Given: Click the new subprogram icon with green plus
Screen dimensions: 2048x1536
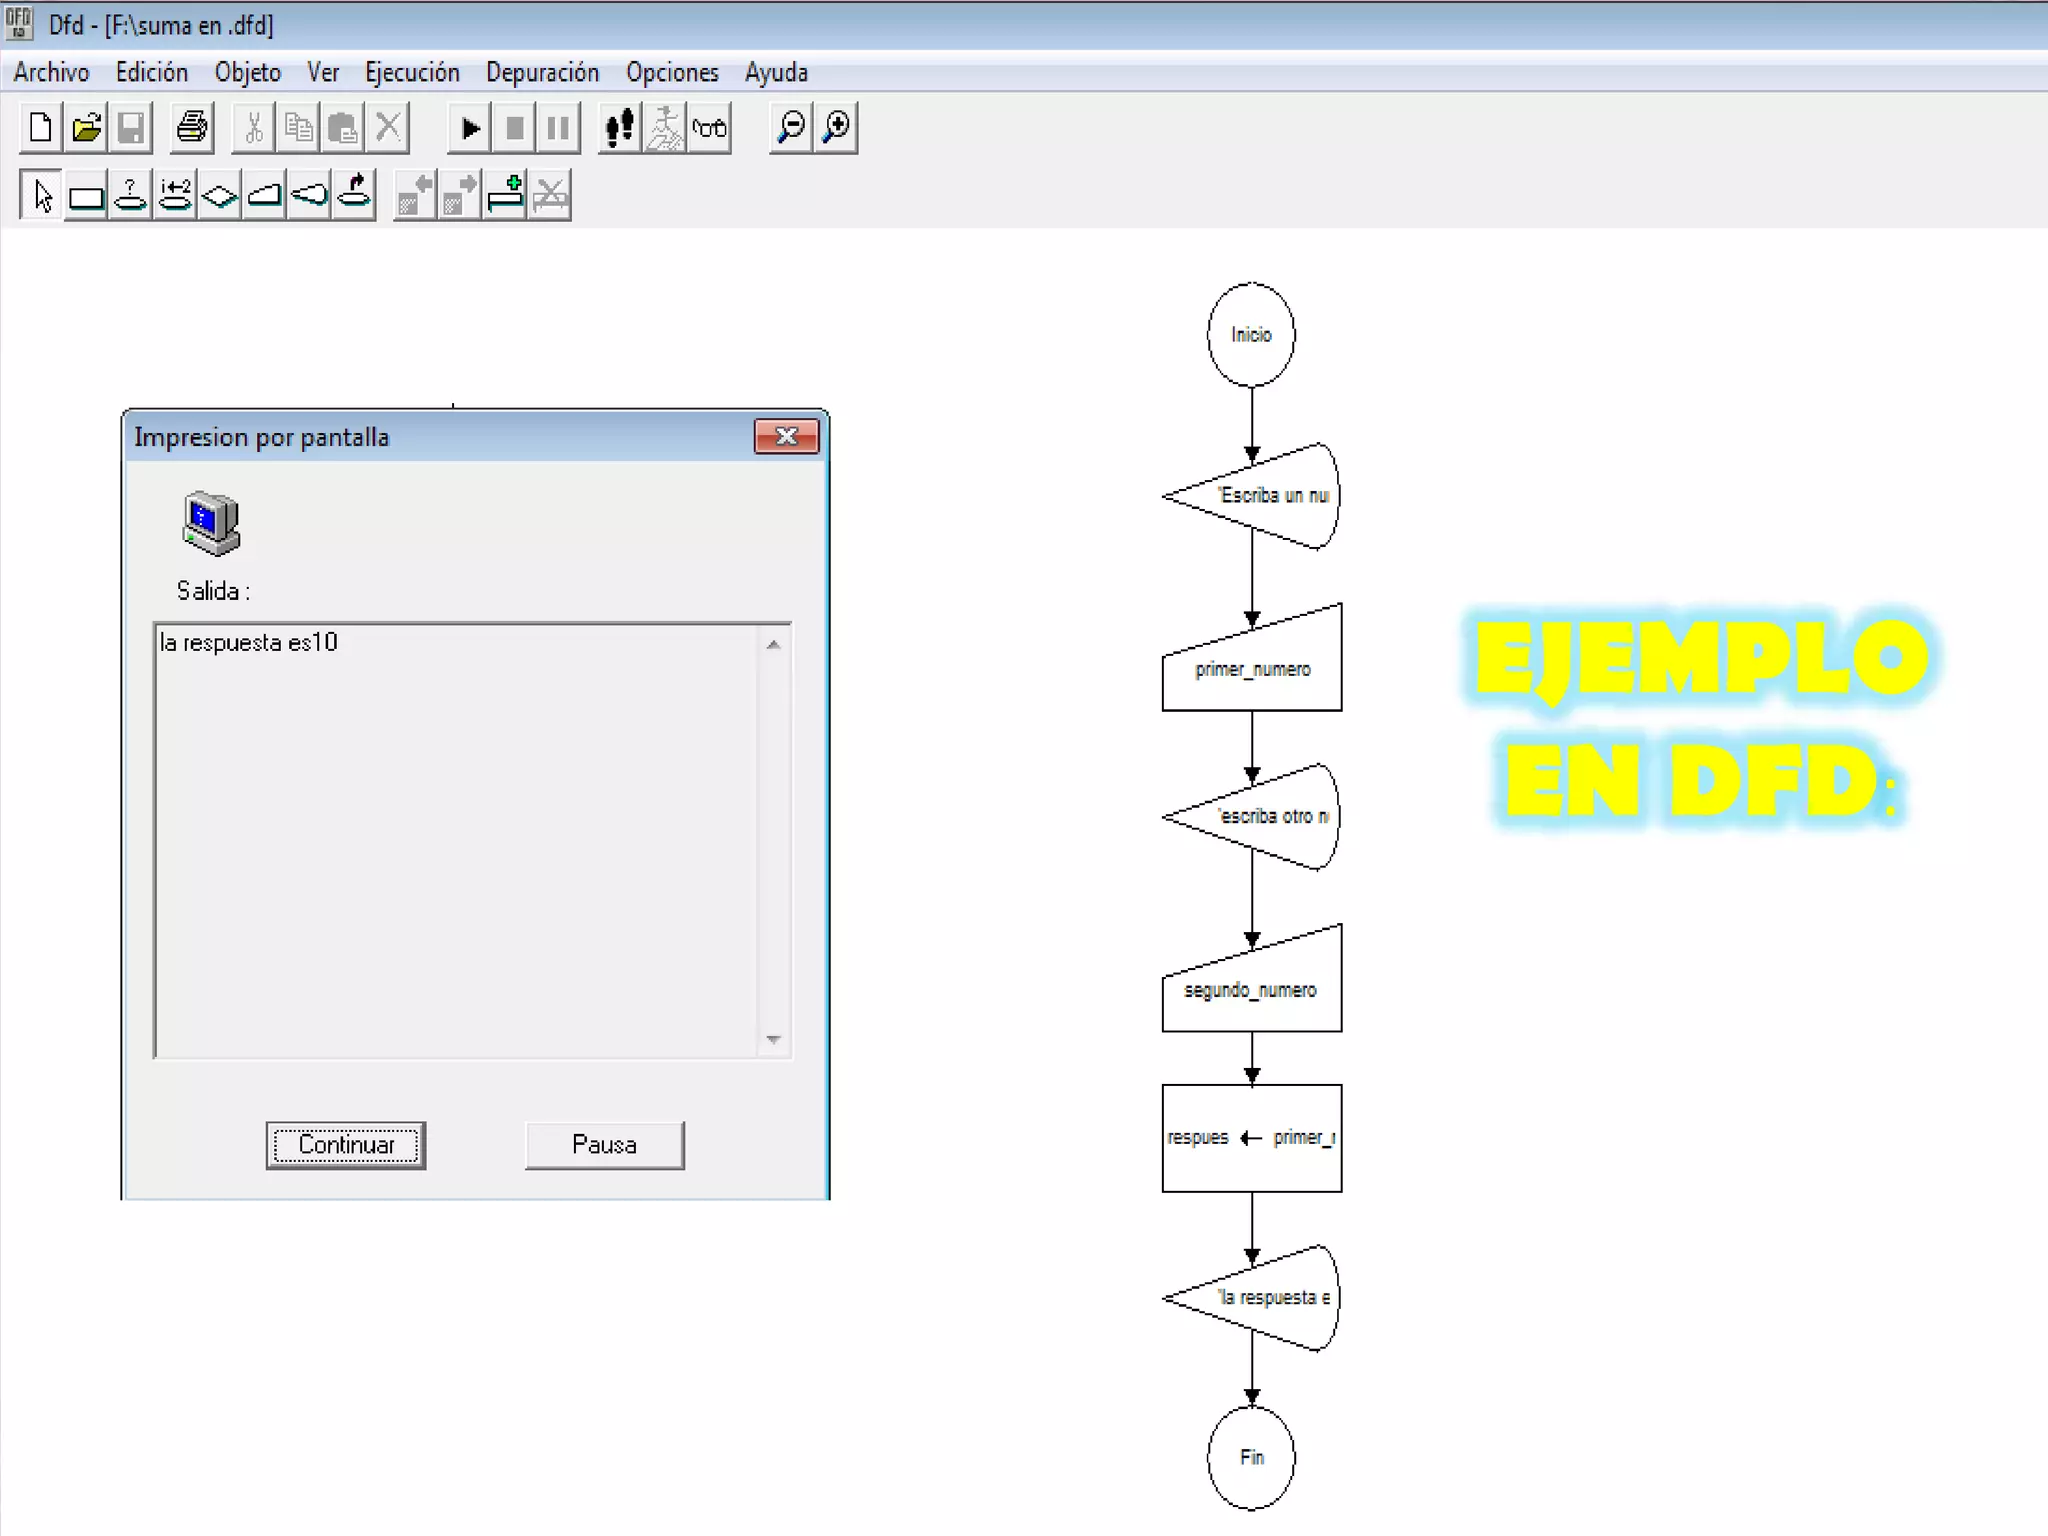Looking at the screenshot, I should [x=506, y=195].
